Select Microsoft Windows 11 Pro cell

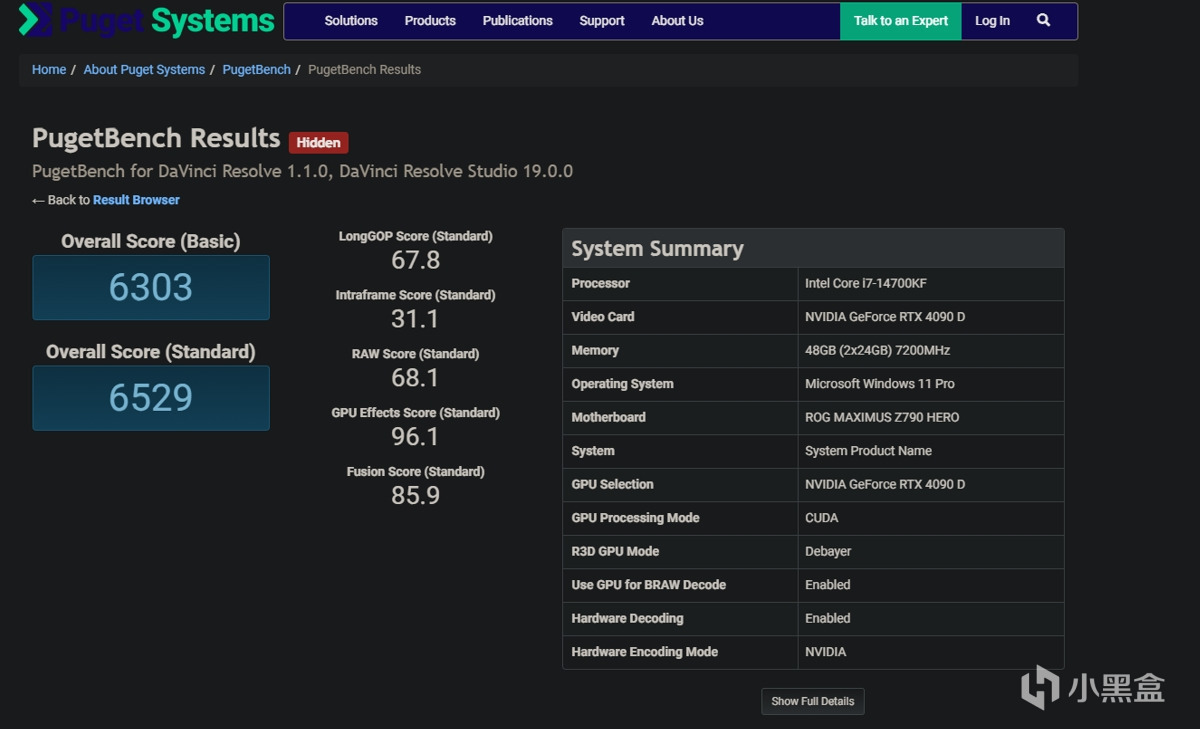coord(931,384)
